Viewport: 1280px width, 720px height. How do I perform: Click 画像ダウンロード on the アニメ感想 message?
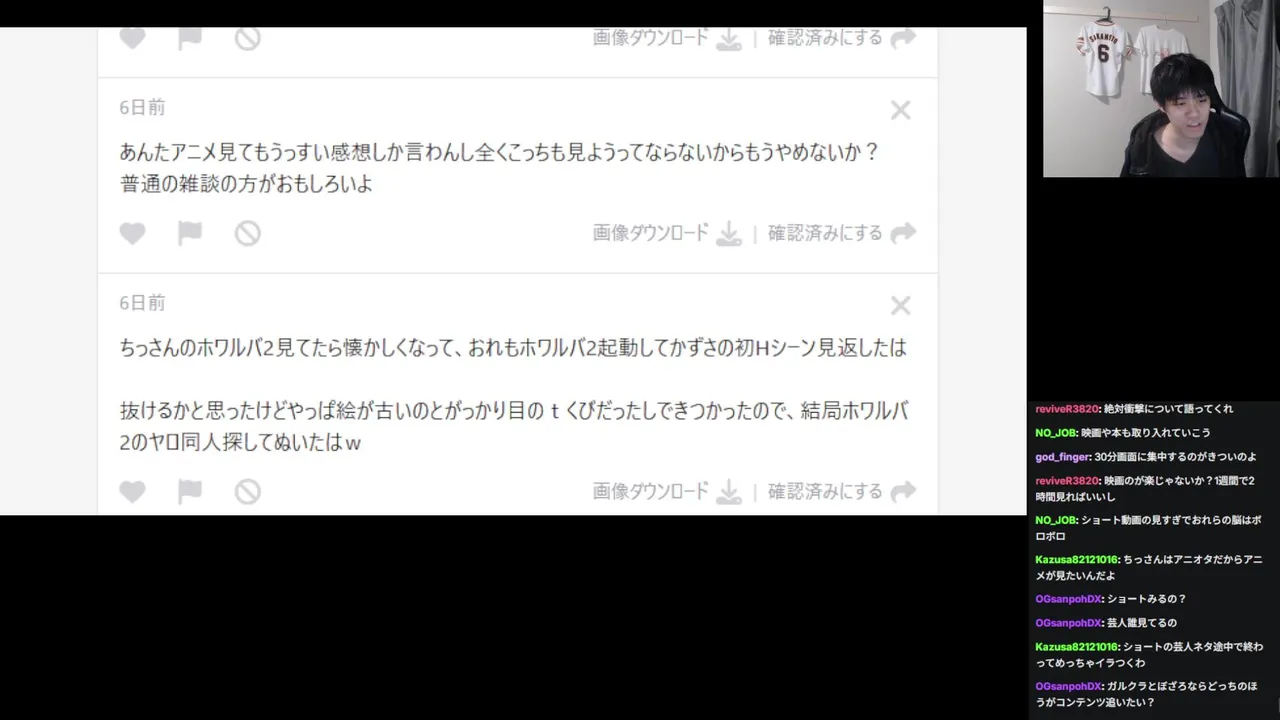click(650, 233)
